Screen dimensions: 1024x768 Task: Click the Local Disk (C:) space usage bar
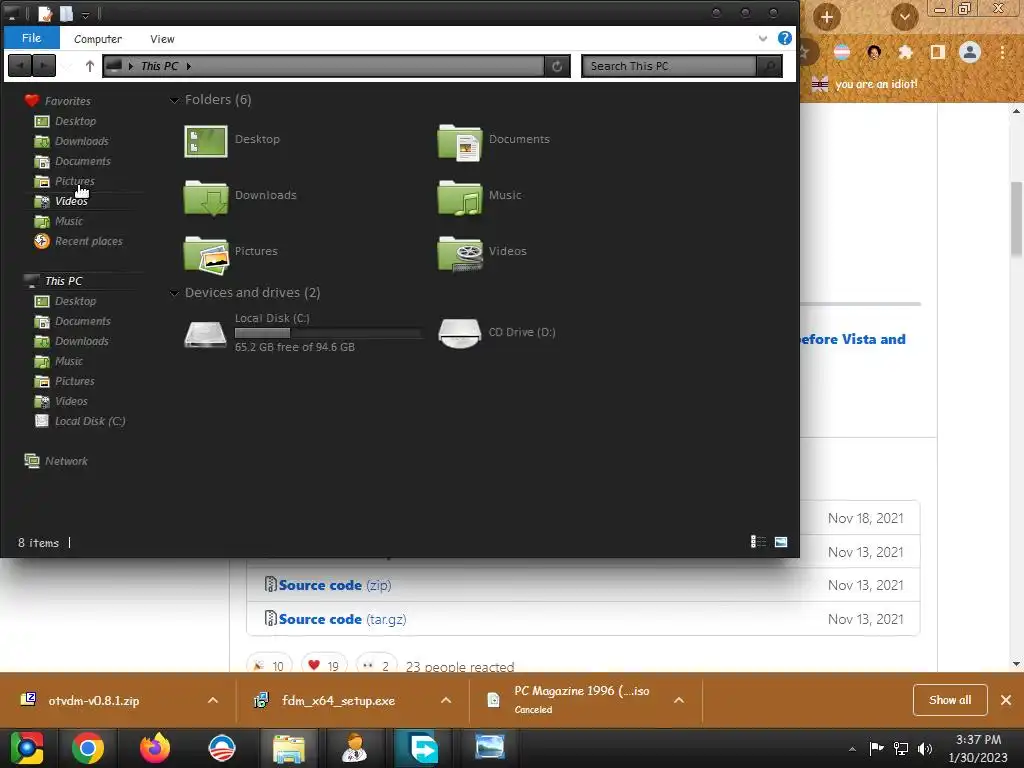point(328,333)
